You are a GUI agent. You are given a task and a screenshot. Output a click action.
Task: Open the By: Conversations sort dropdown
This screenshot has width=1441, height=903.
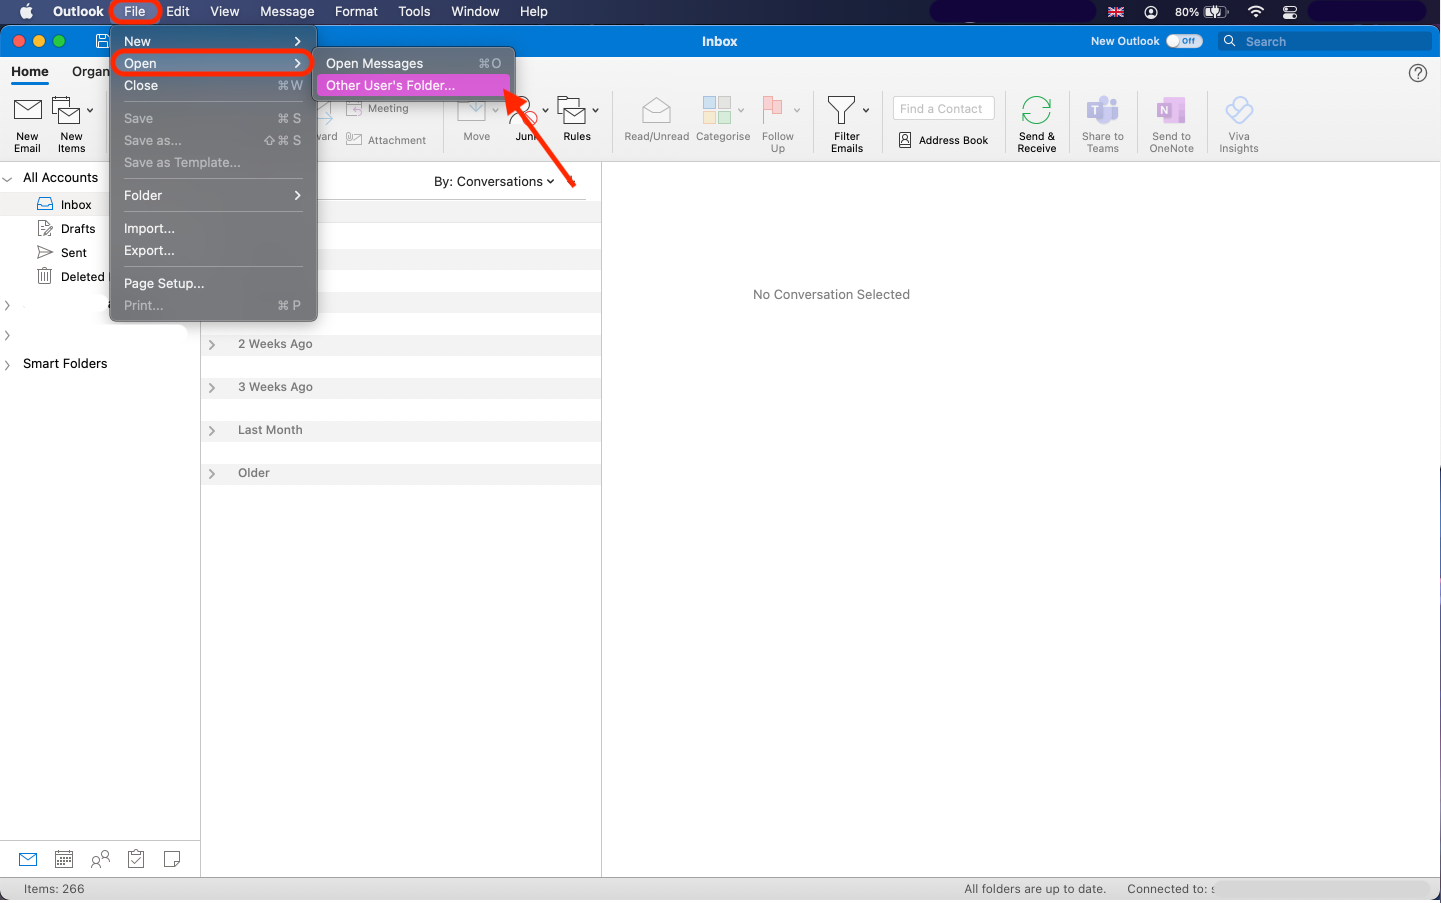pyautogui.click(x=494, y=182)
